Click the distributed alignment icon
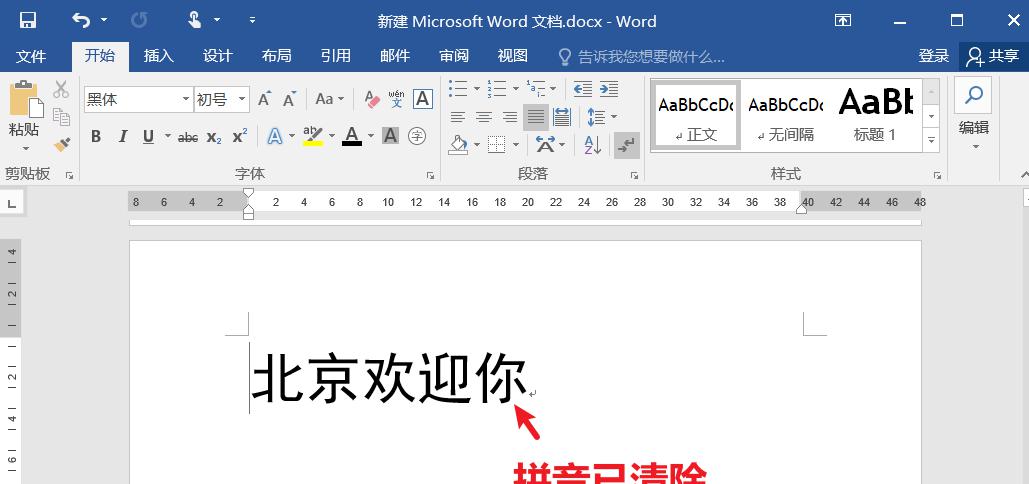The image size is (1029, 484). tap(562, 117)
